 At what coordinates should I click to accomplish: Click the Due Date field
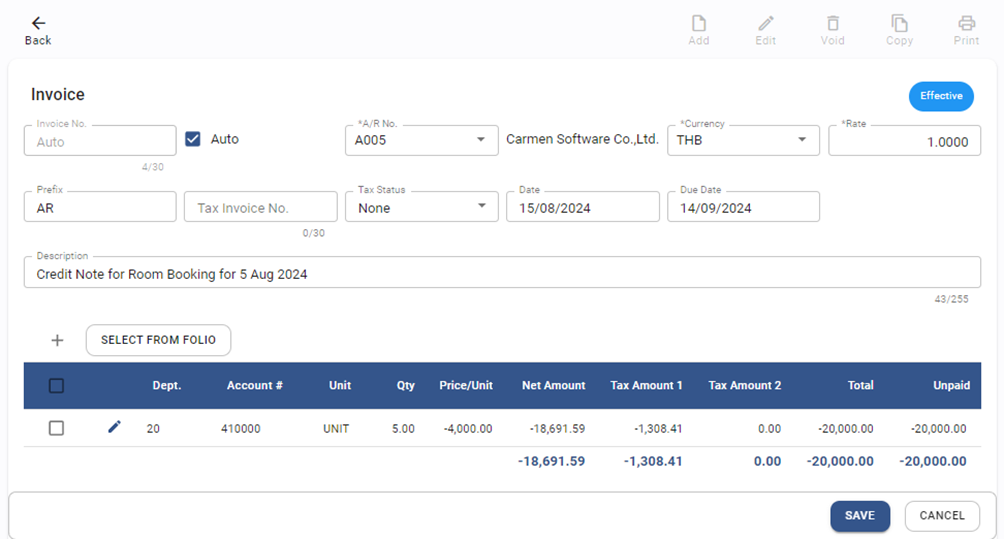(x=742, y=208)
